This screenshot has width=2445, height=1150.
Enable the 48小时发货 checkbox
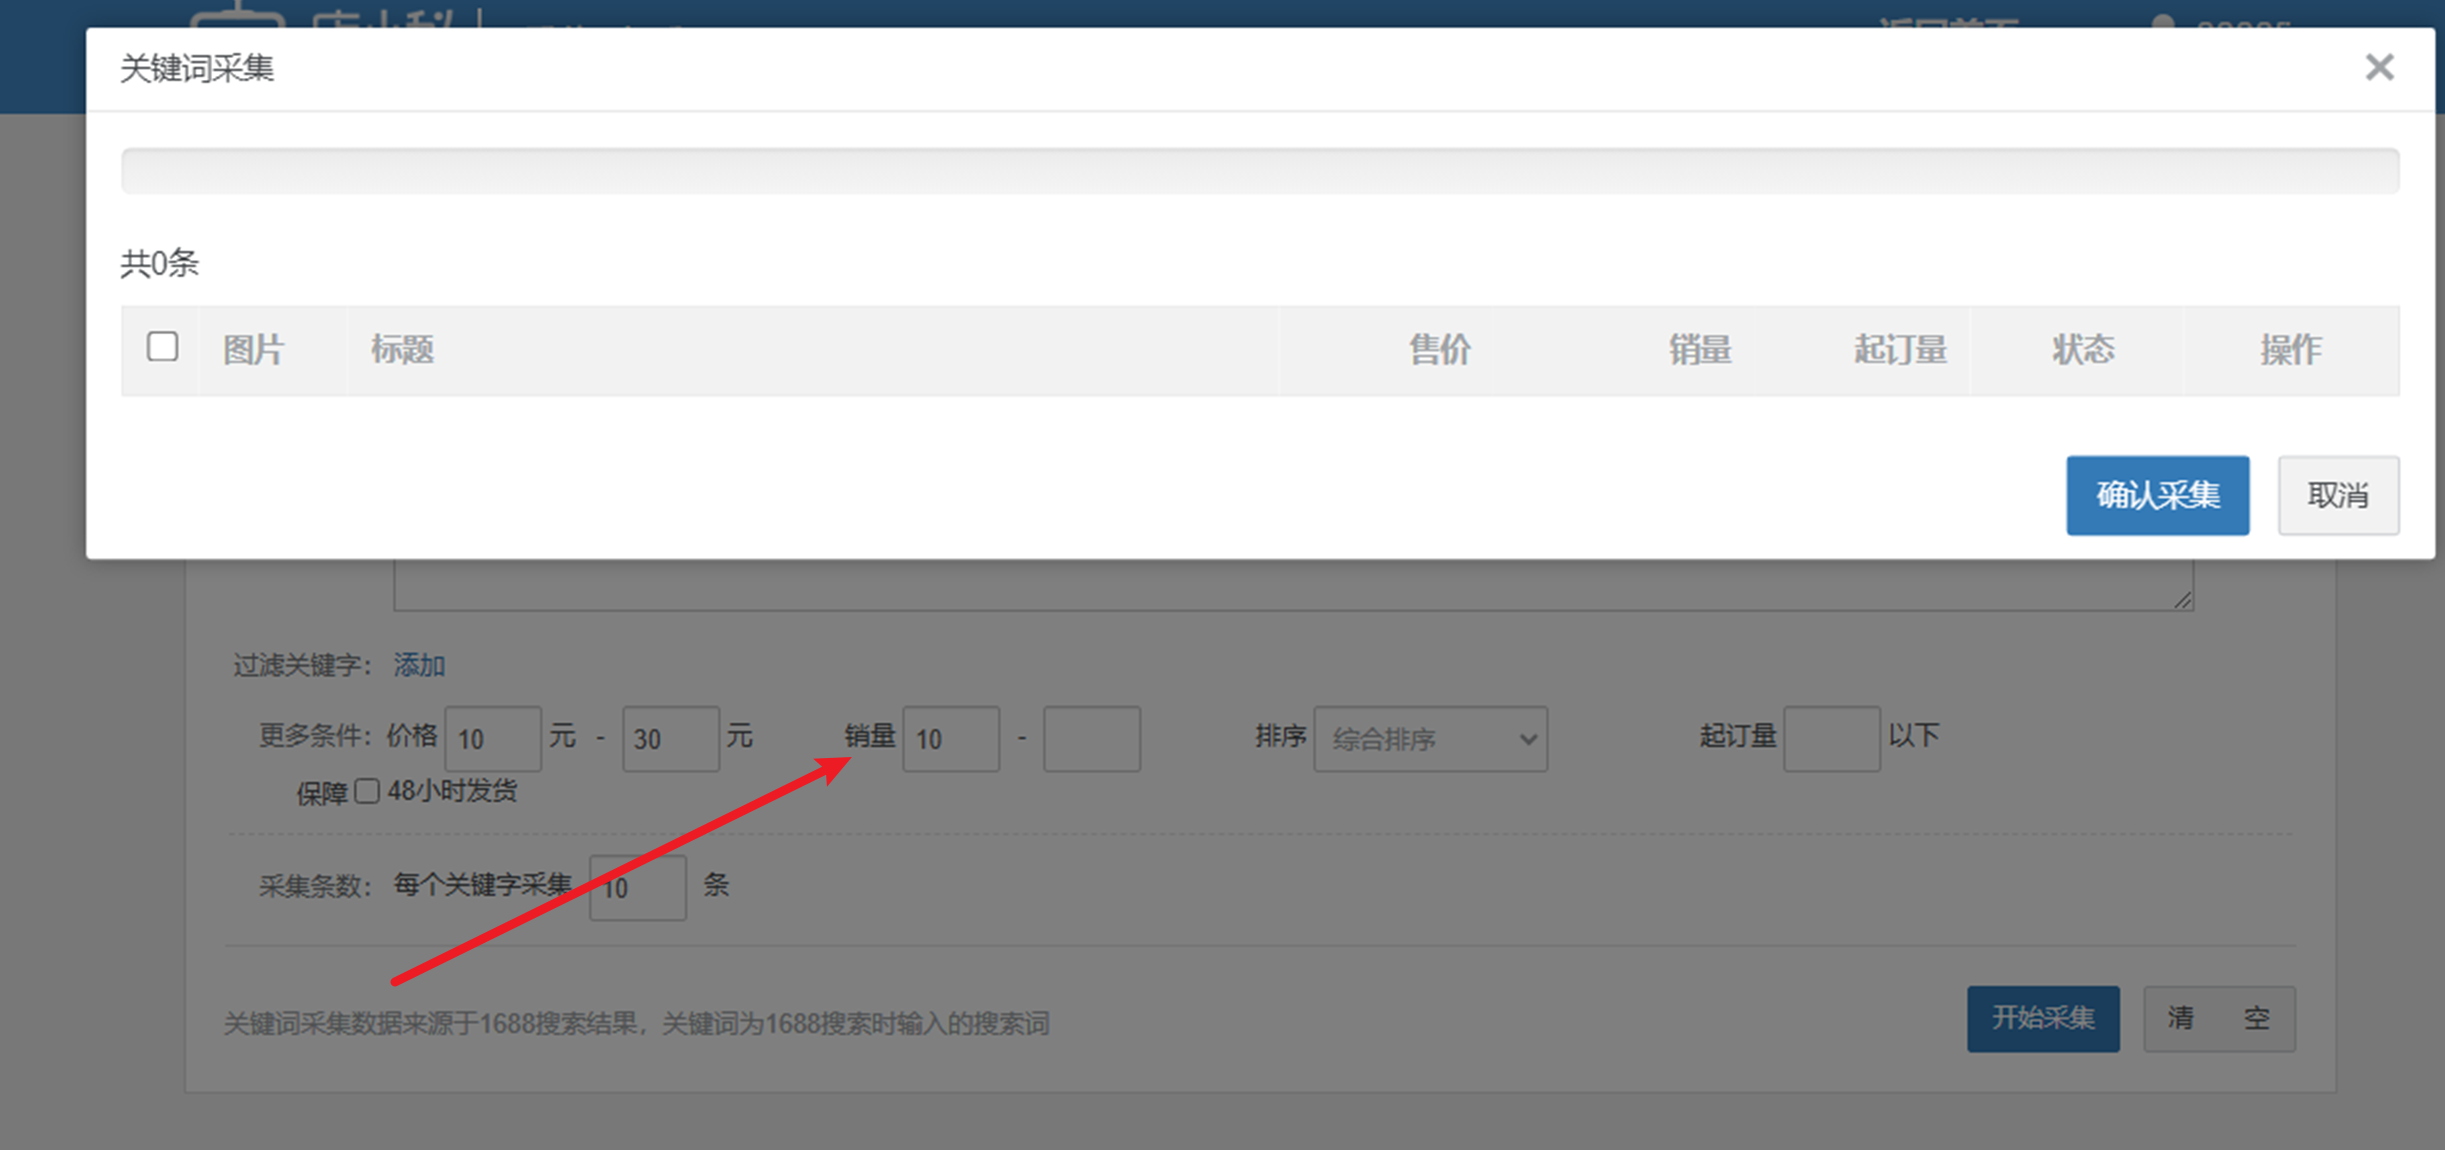[367, 791]
